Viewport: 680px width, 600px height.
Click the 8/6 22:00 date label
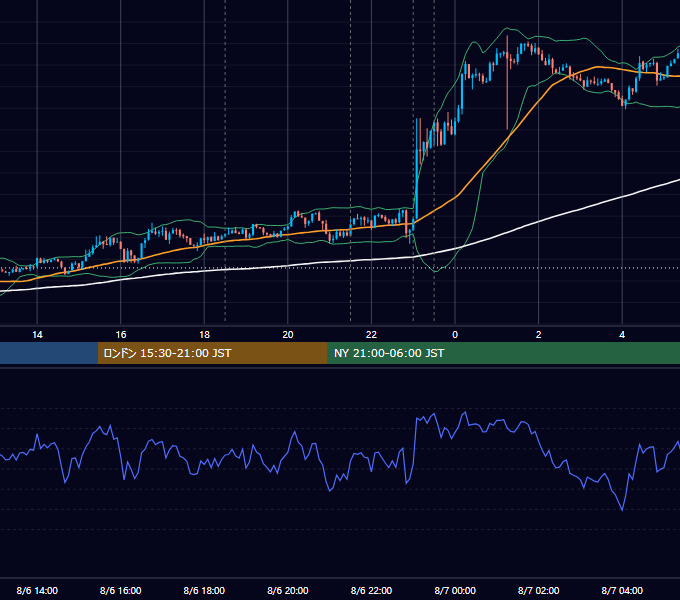click(371, 590)
